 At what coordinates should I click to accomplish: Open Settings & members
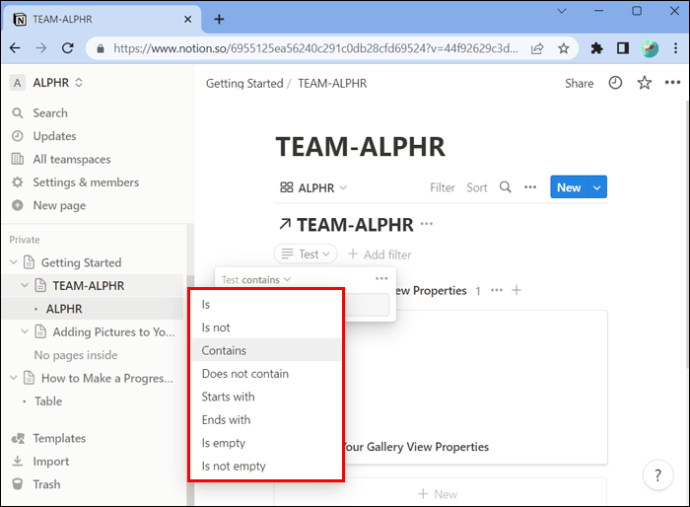pos(75,182)
